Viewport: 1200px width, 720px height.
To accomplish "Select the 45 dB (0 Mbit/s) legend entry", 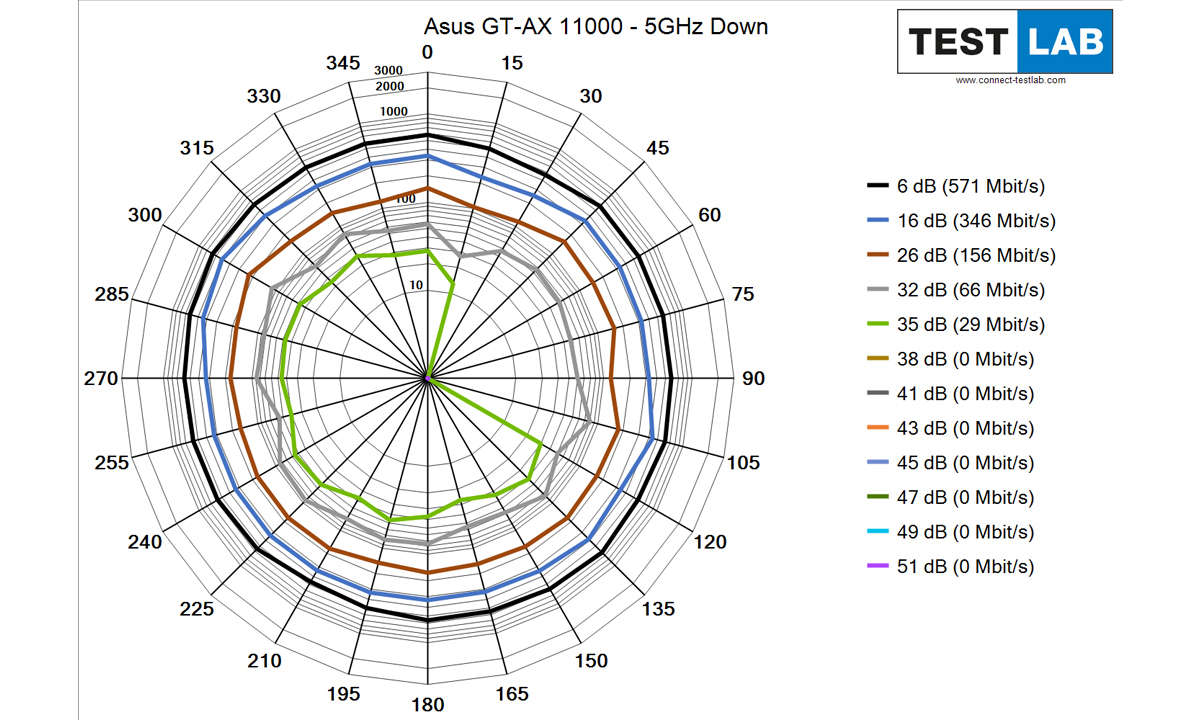I will 950,463.
